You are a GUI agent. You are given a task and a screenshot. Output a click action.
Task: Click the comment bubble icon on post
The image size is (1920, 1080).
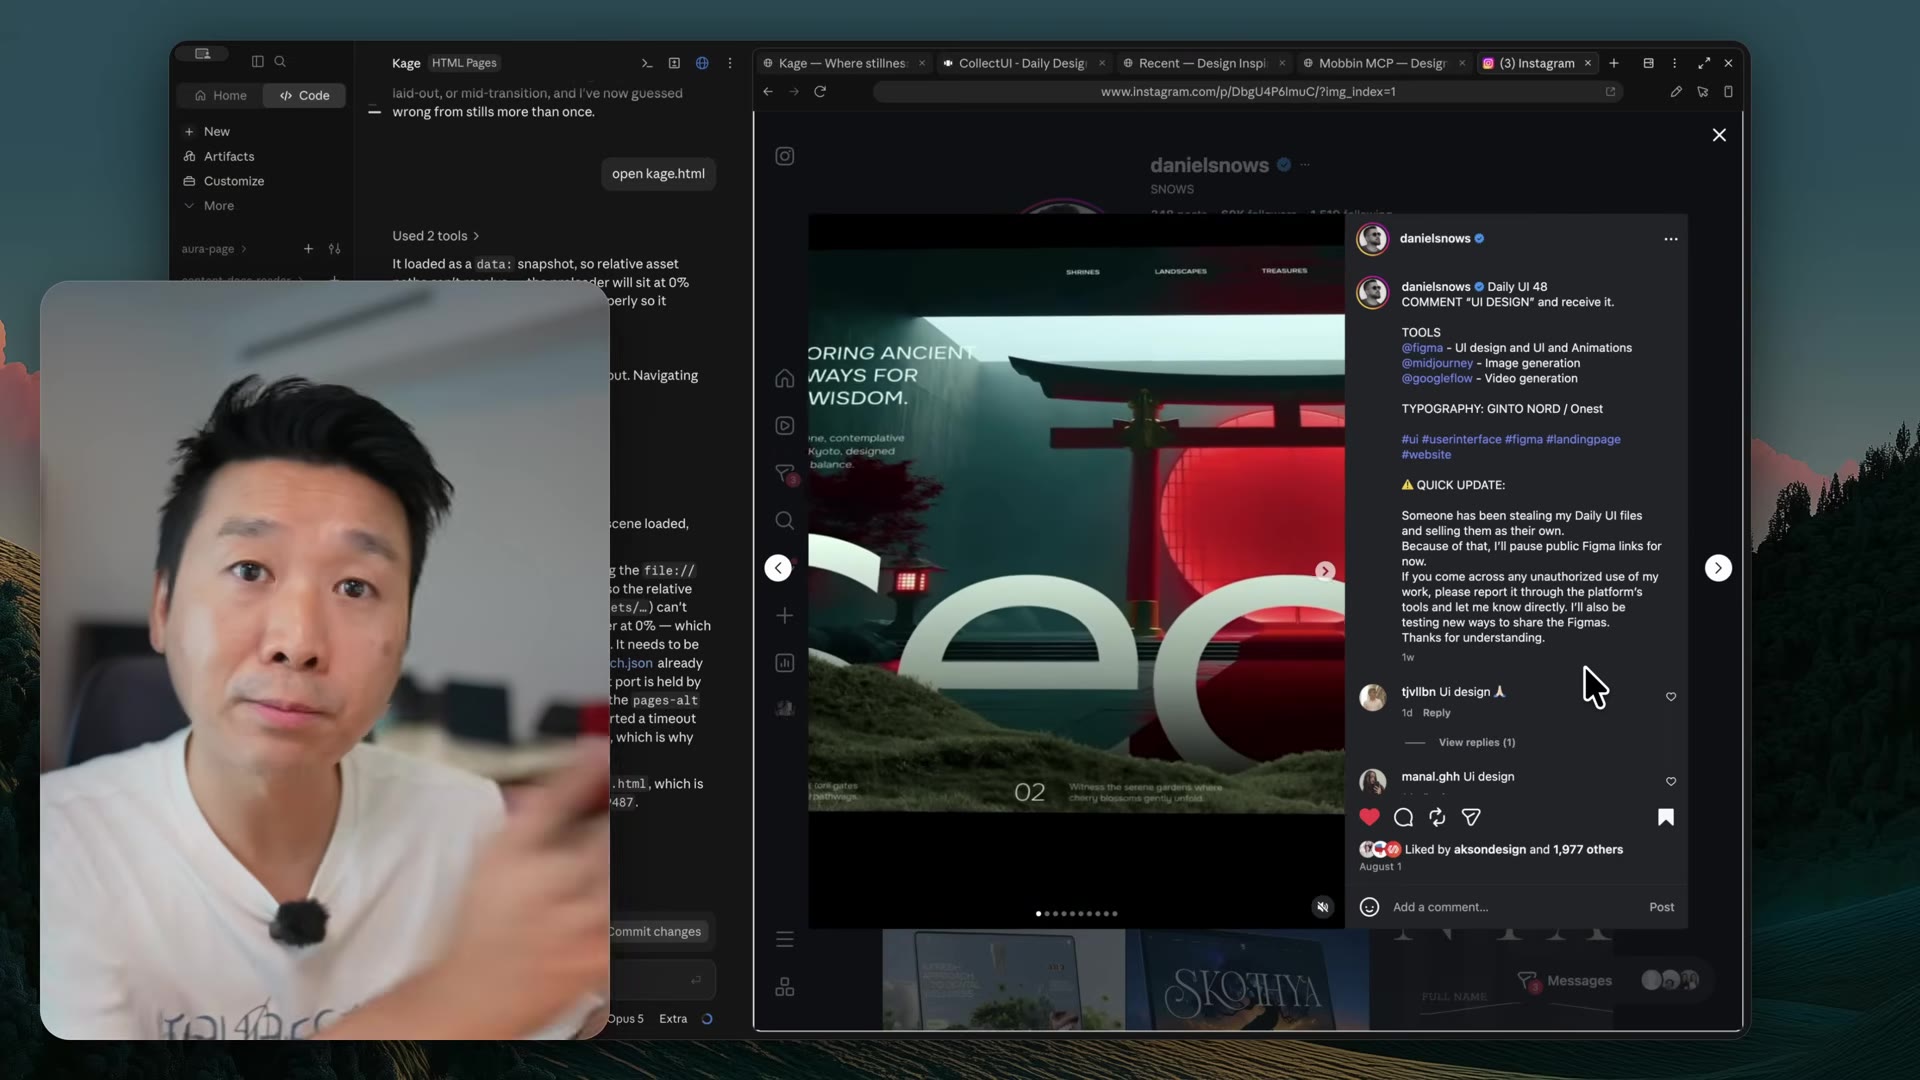[1403, 818]
